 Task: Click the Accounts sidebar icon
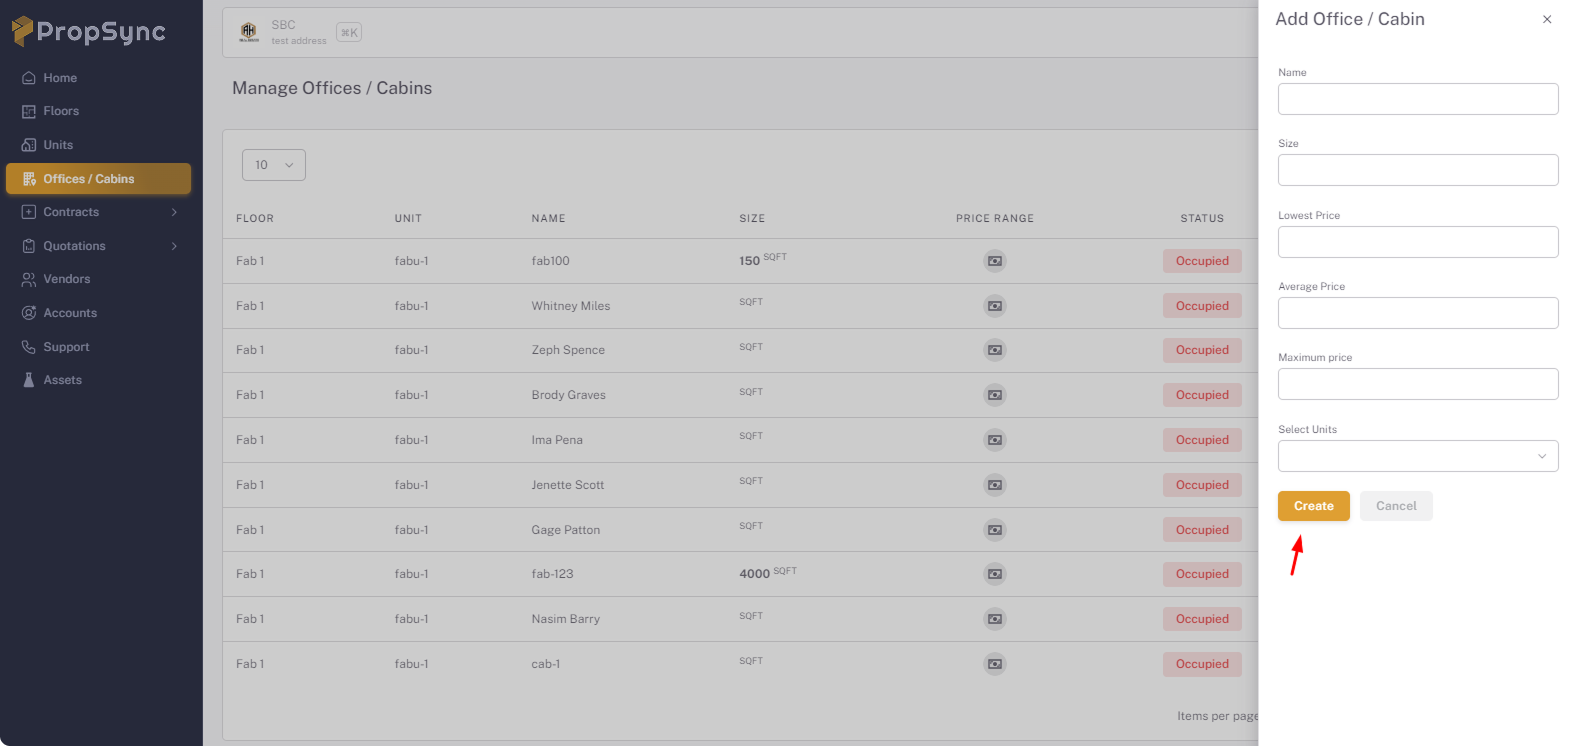point(29,313)
